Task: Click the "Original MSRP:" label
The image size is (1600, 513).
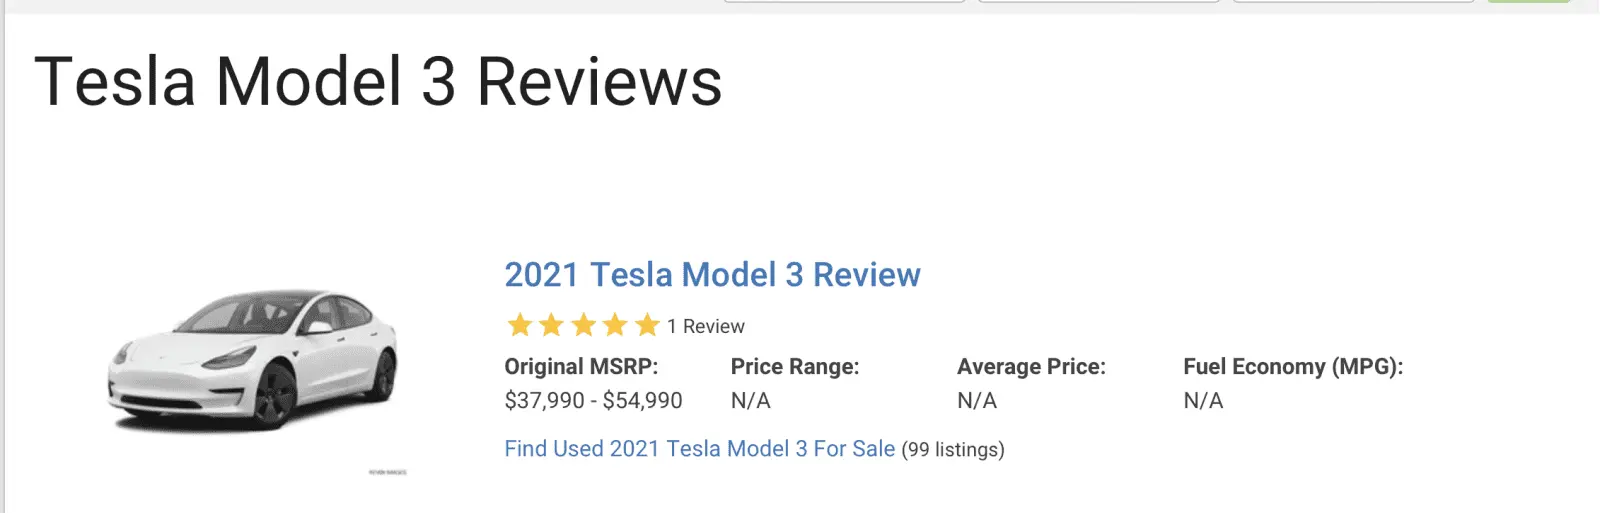Action: [x=581, y=367]
